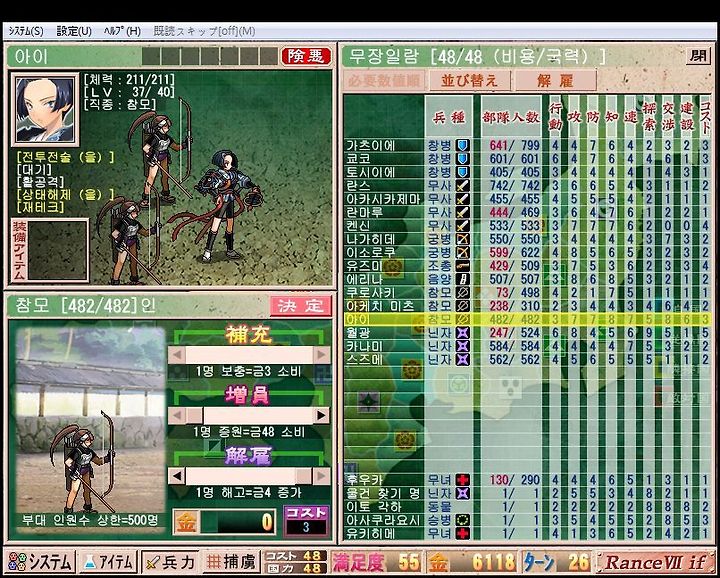Select the 물건 찾기 명 ninja icon
This screenshot has width=720, height=578.
click(x=463, y=494)
